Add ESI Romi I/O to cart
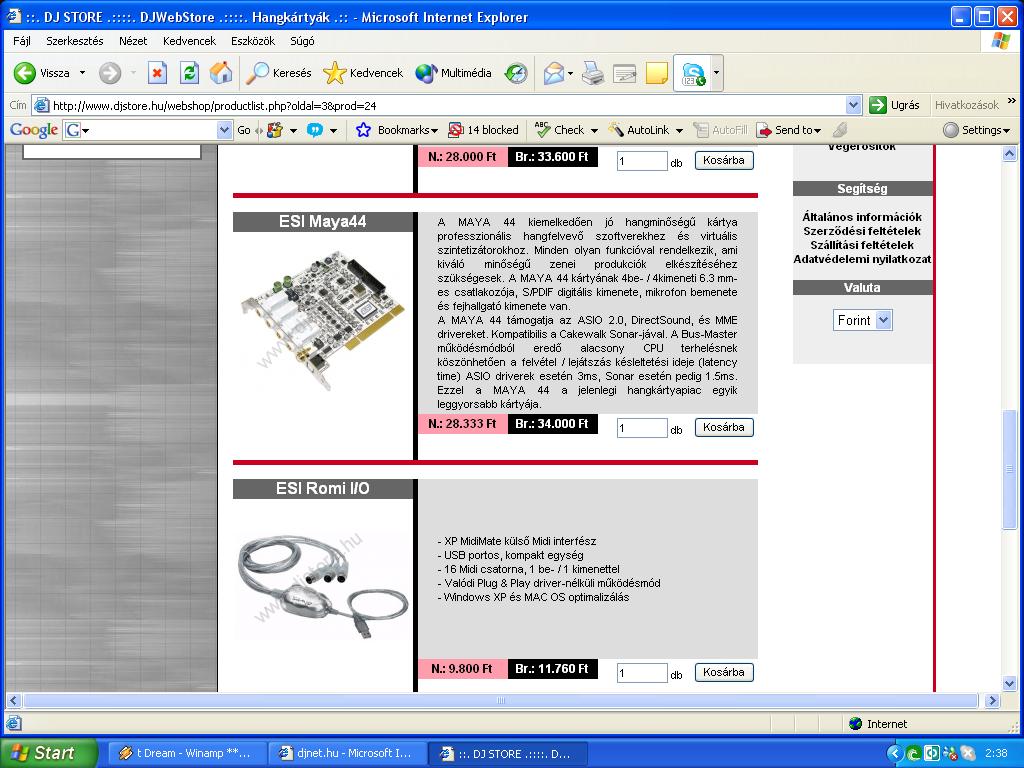The height and width of the screenshot is (768, 1024). (724, 673)
